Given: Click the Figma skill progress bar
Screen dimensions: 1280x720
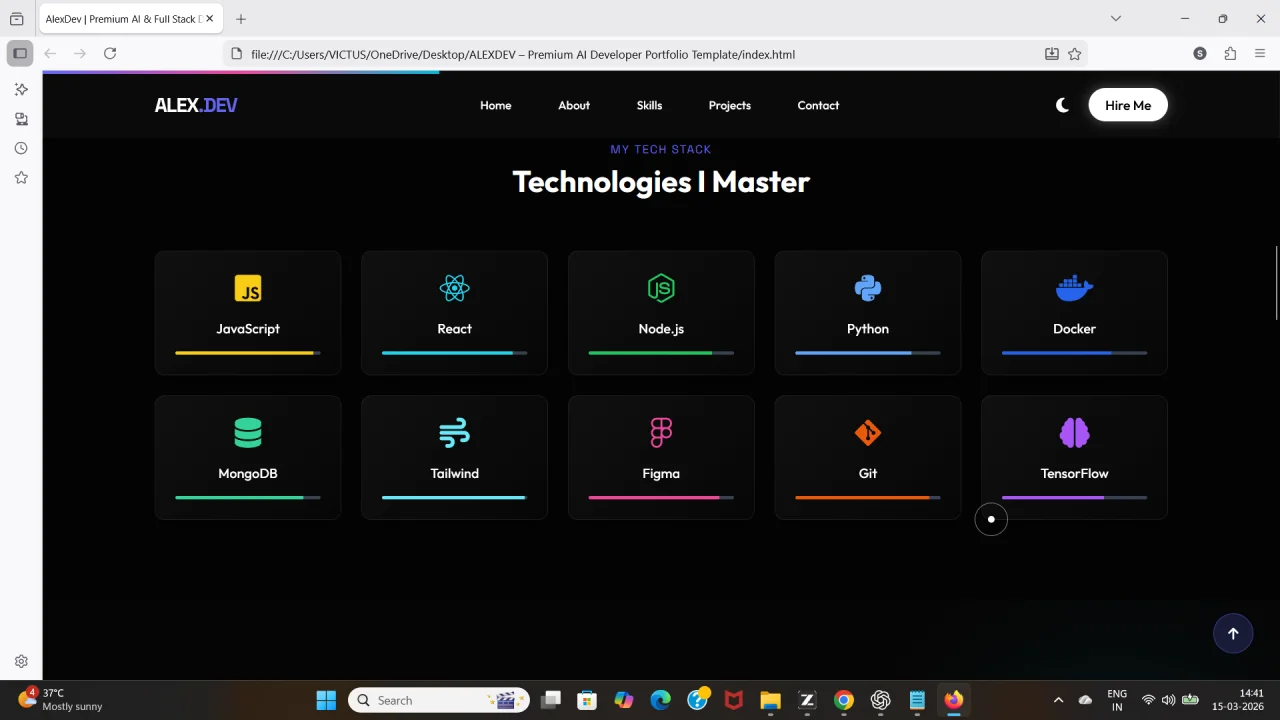Looking at the screenshot, I should point(661,497).
